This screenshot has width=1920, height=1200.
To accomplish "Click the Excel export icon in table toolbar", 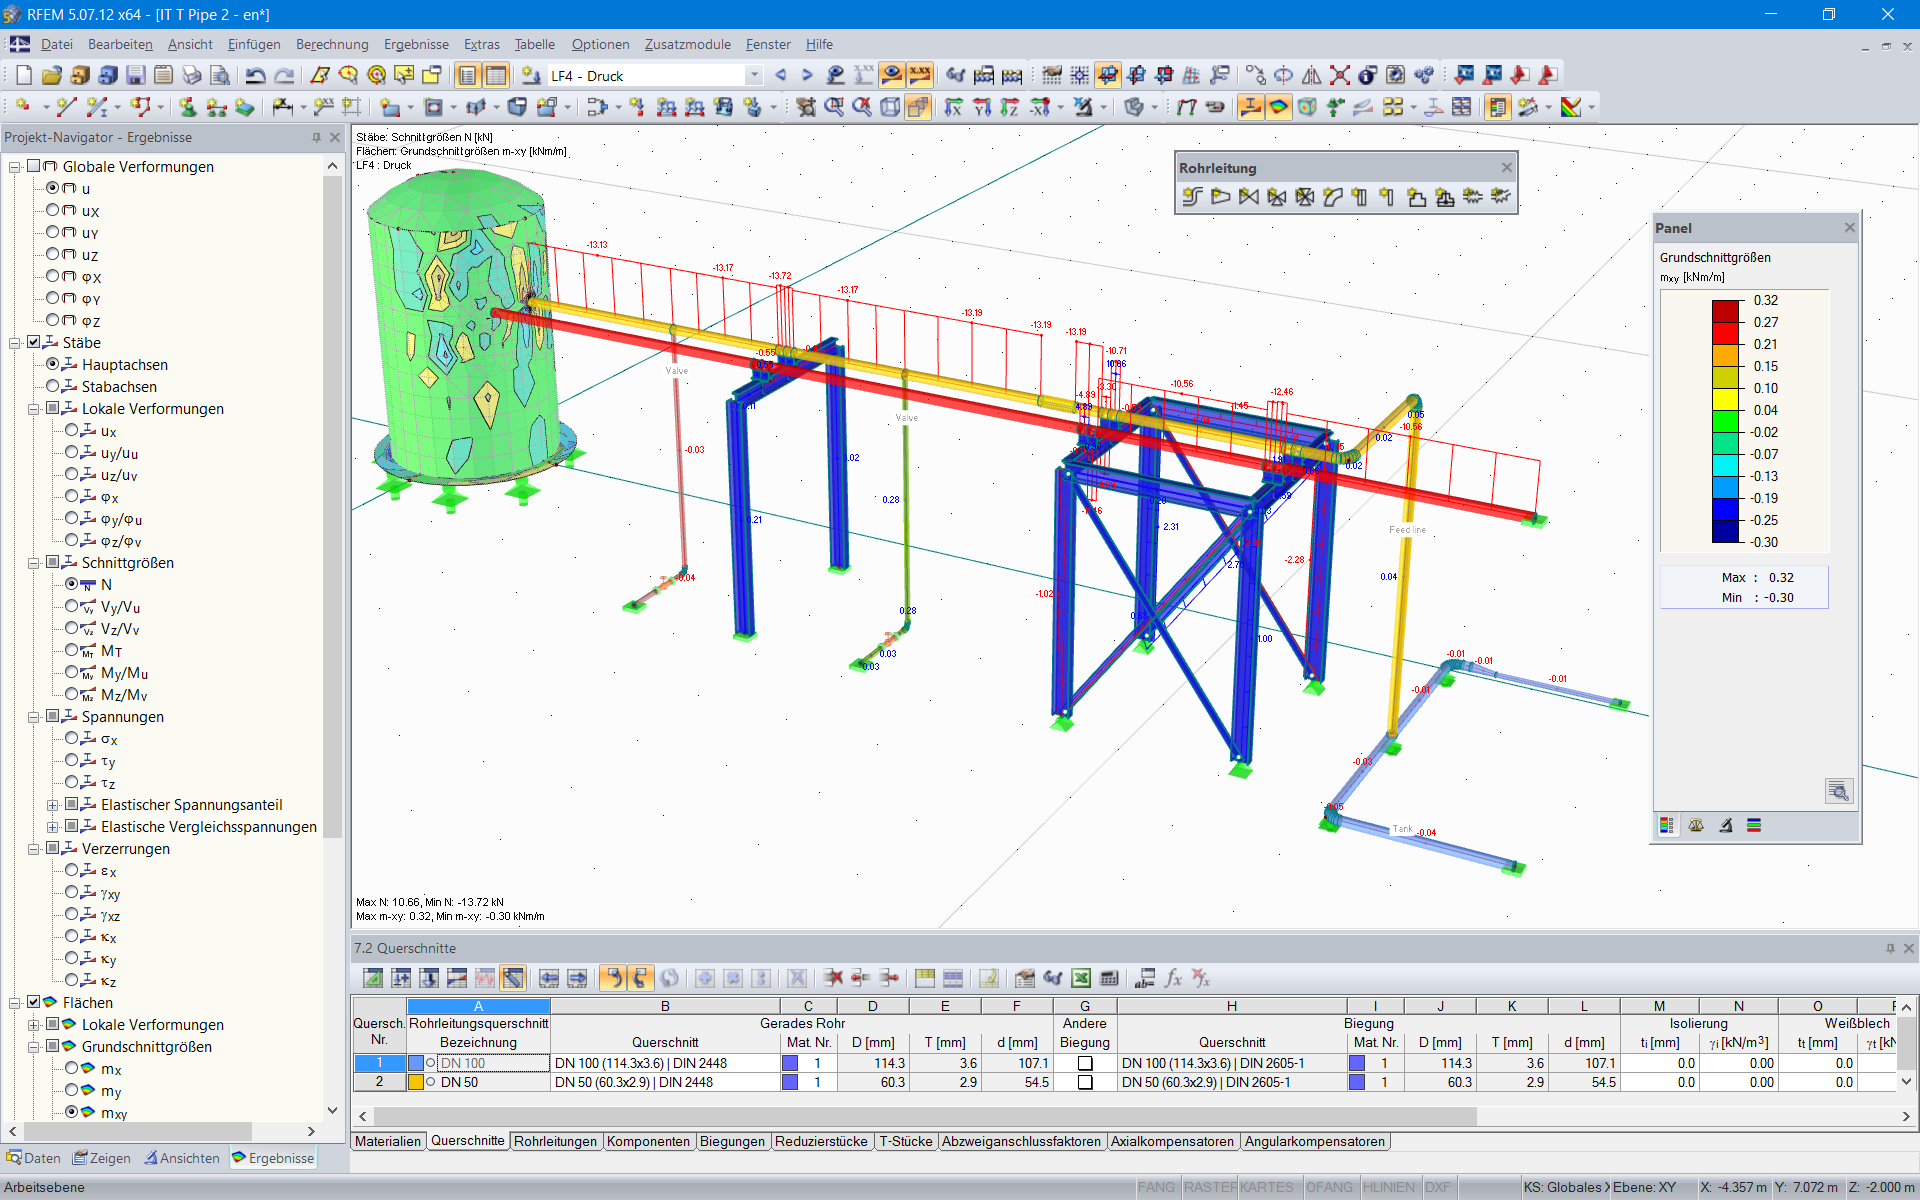I will coord(1081,978).
